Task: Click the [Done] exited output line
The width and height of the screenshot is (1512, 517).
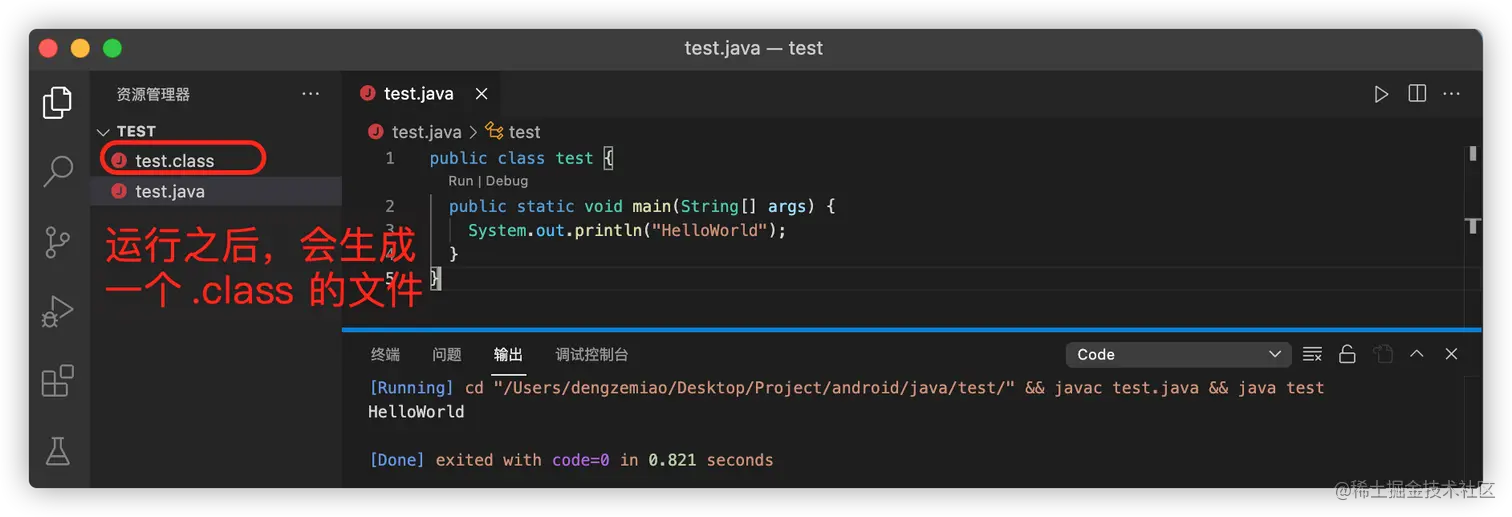Action: 570,460
